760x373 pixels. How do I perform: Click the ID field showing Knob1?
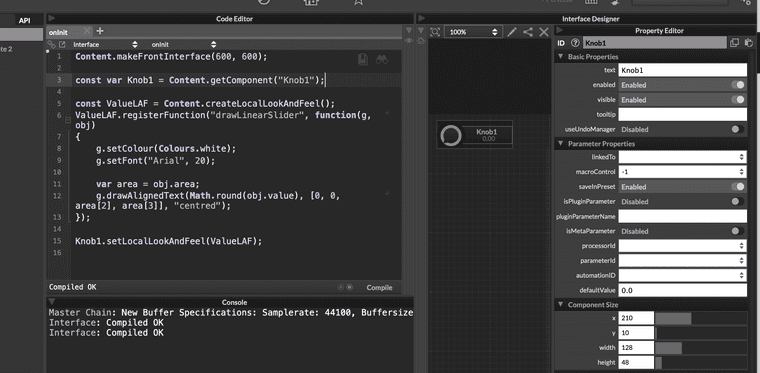coord(655,43)
